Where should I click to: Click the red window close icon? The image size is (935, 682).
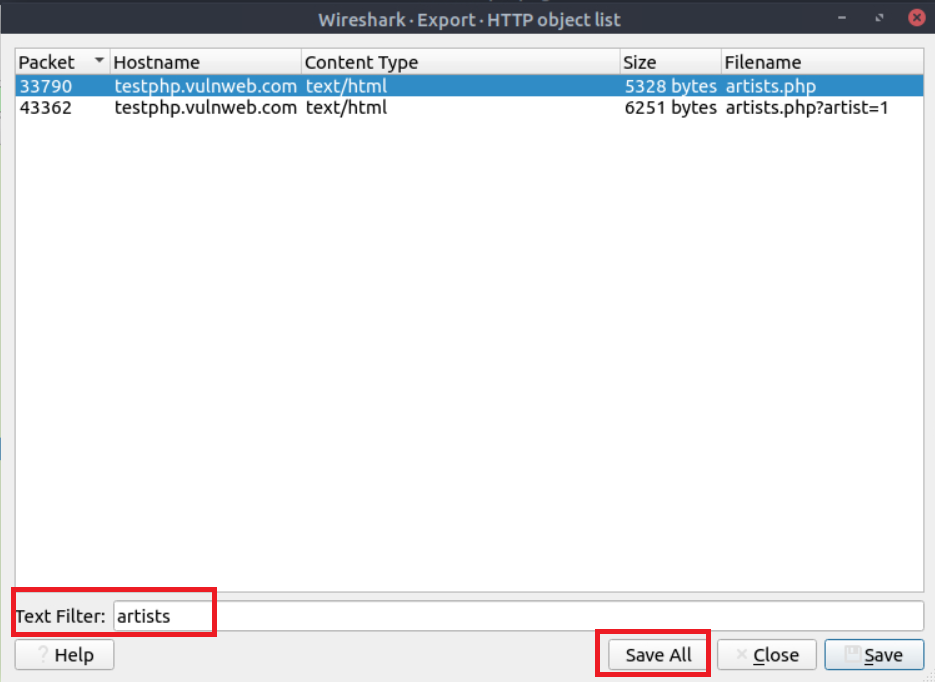(914, 18)
